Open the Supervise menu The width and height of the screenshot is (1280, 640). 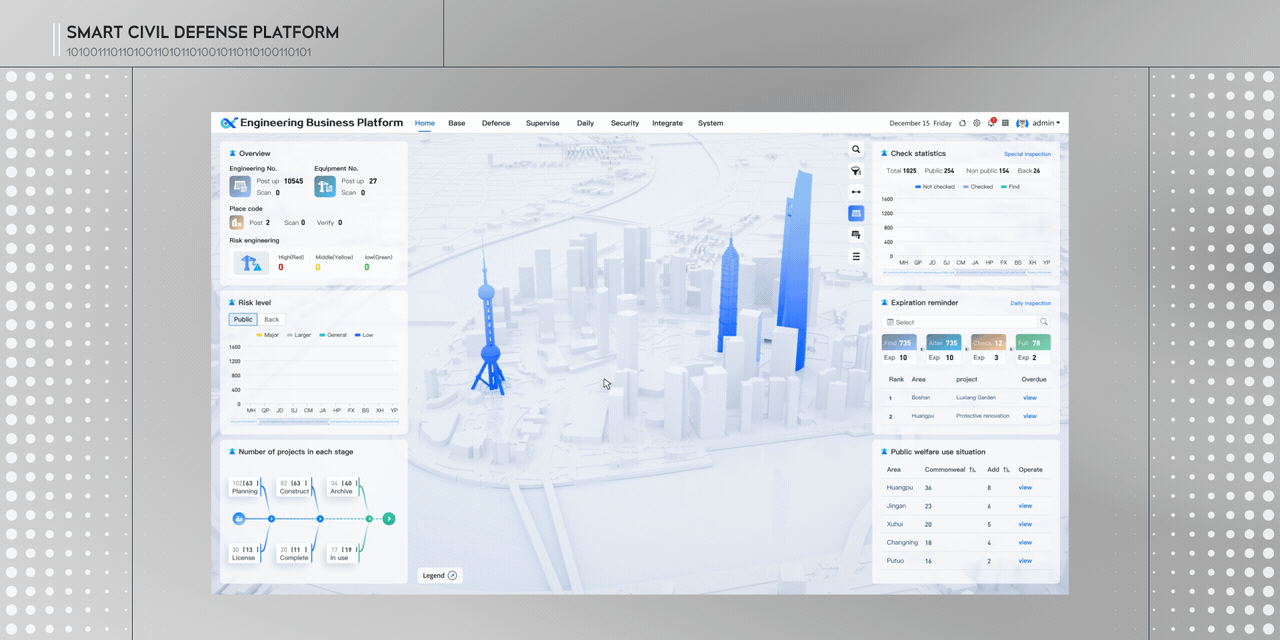543,123
